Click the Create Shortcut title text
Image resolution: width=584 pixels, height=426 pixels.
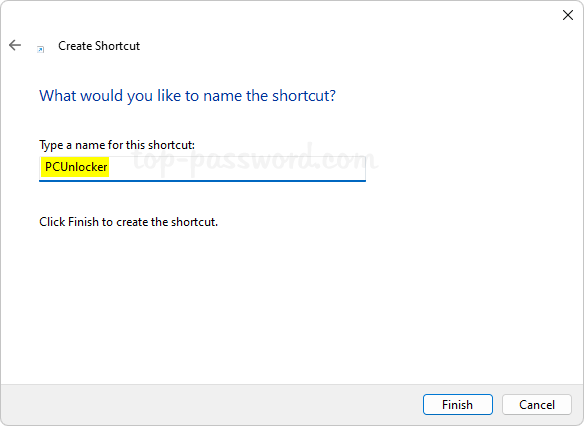tap(99, 46)
